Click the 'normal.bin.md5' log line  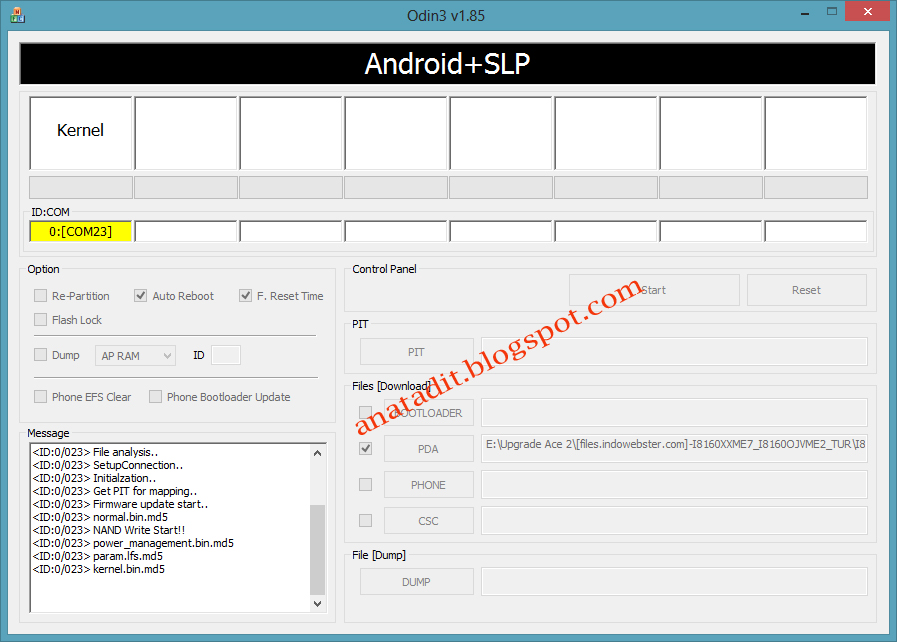pyautogui.click(x=100, y=517)
